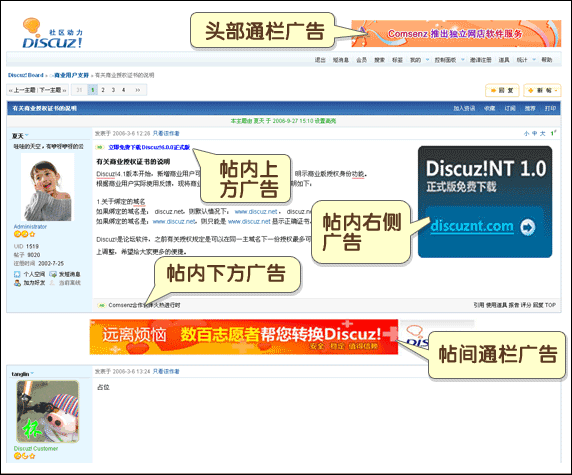The image size is (572, 475).
Task: Open the 新帖 new post button
Action: point(542,90)
